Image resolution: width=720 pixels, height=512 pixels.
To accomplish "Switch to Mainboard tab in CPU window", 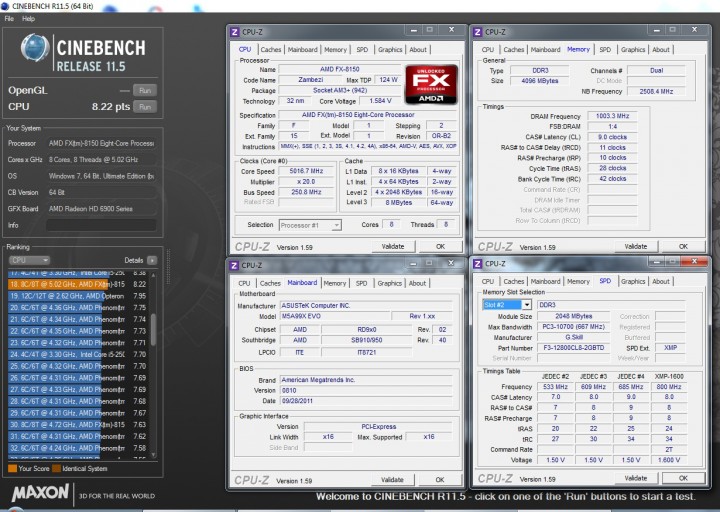I will click(303, 50).
